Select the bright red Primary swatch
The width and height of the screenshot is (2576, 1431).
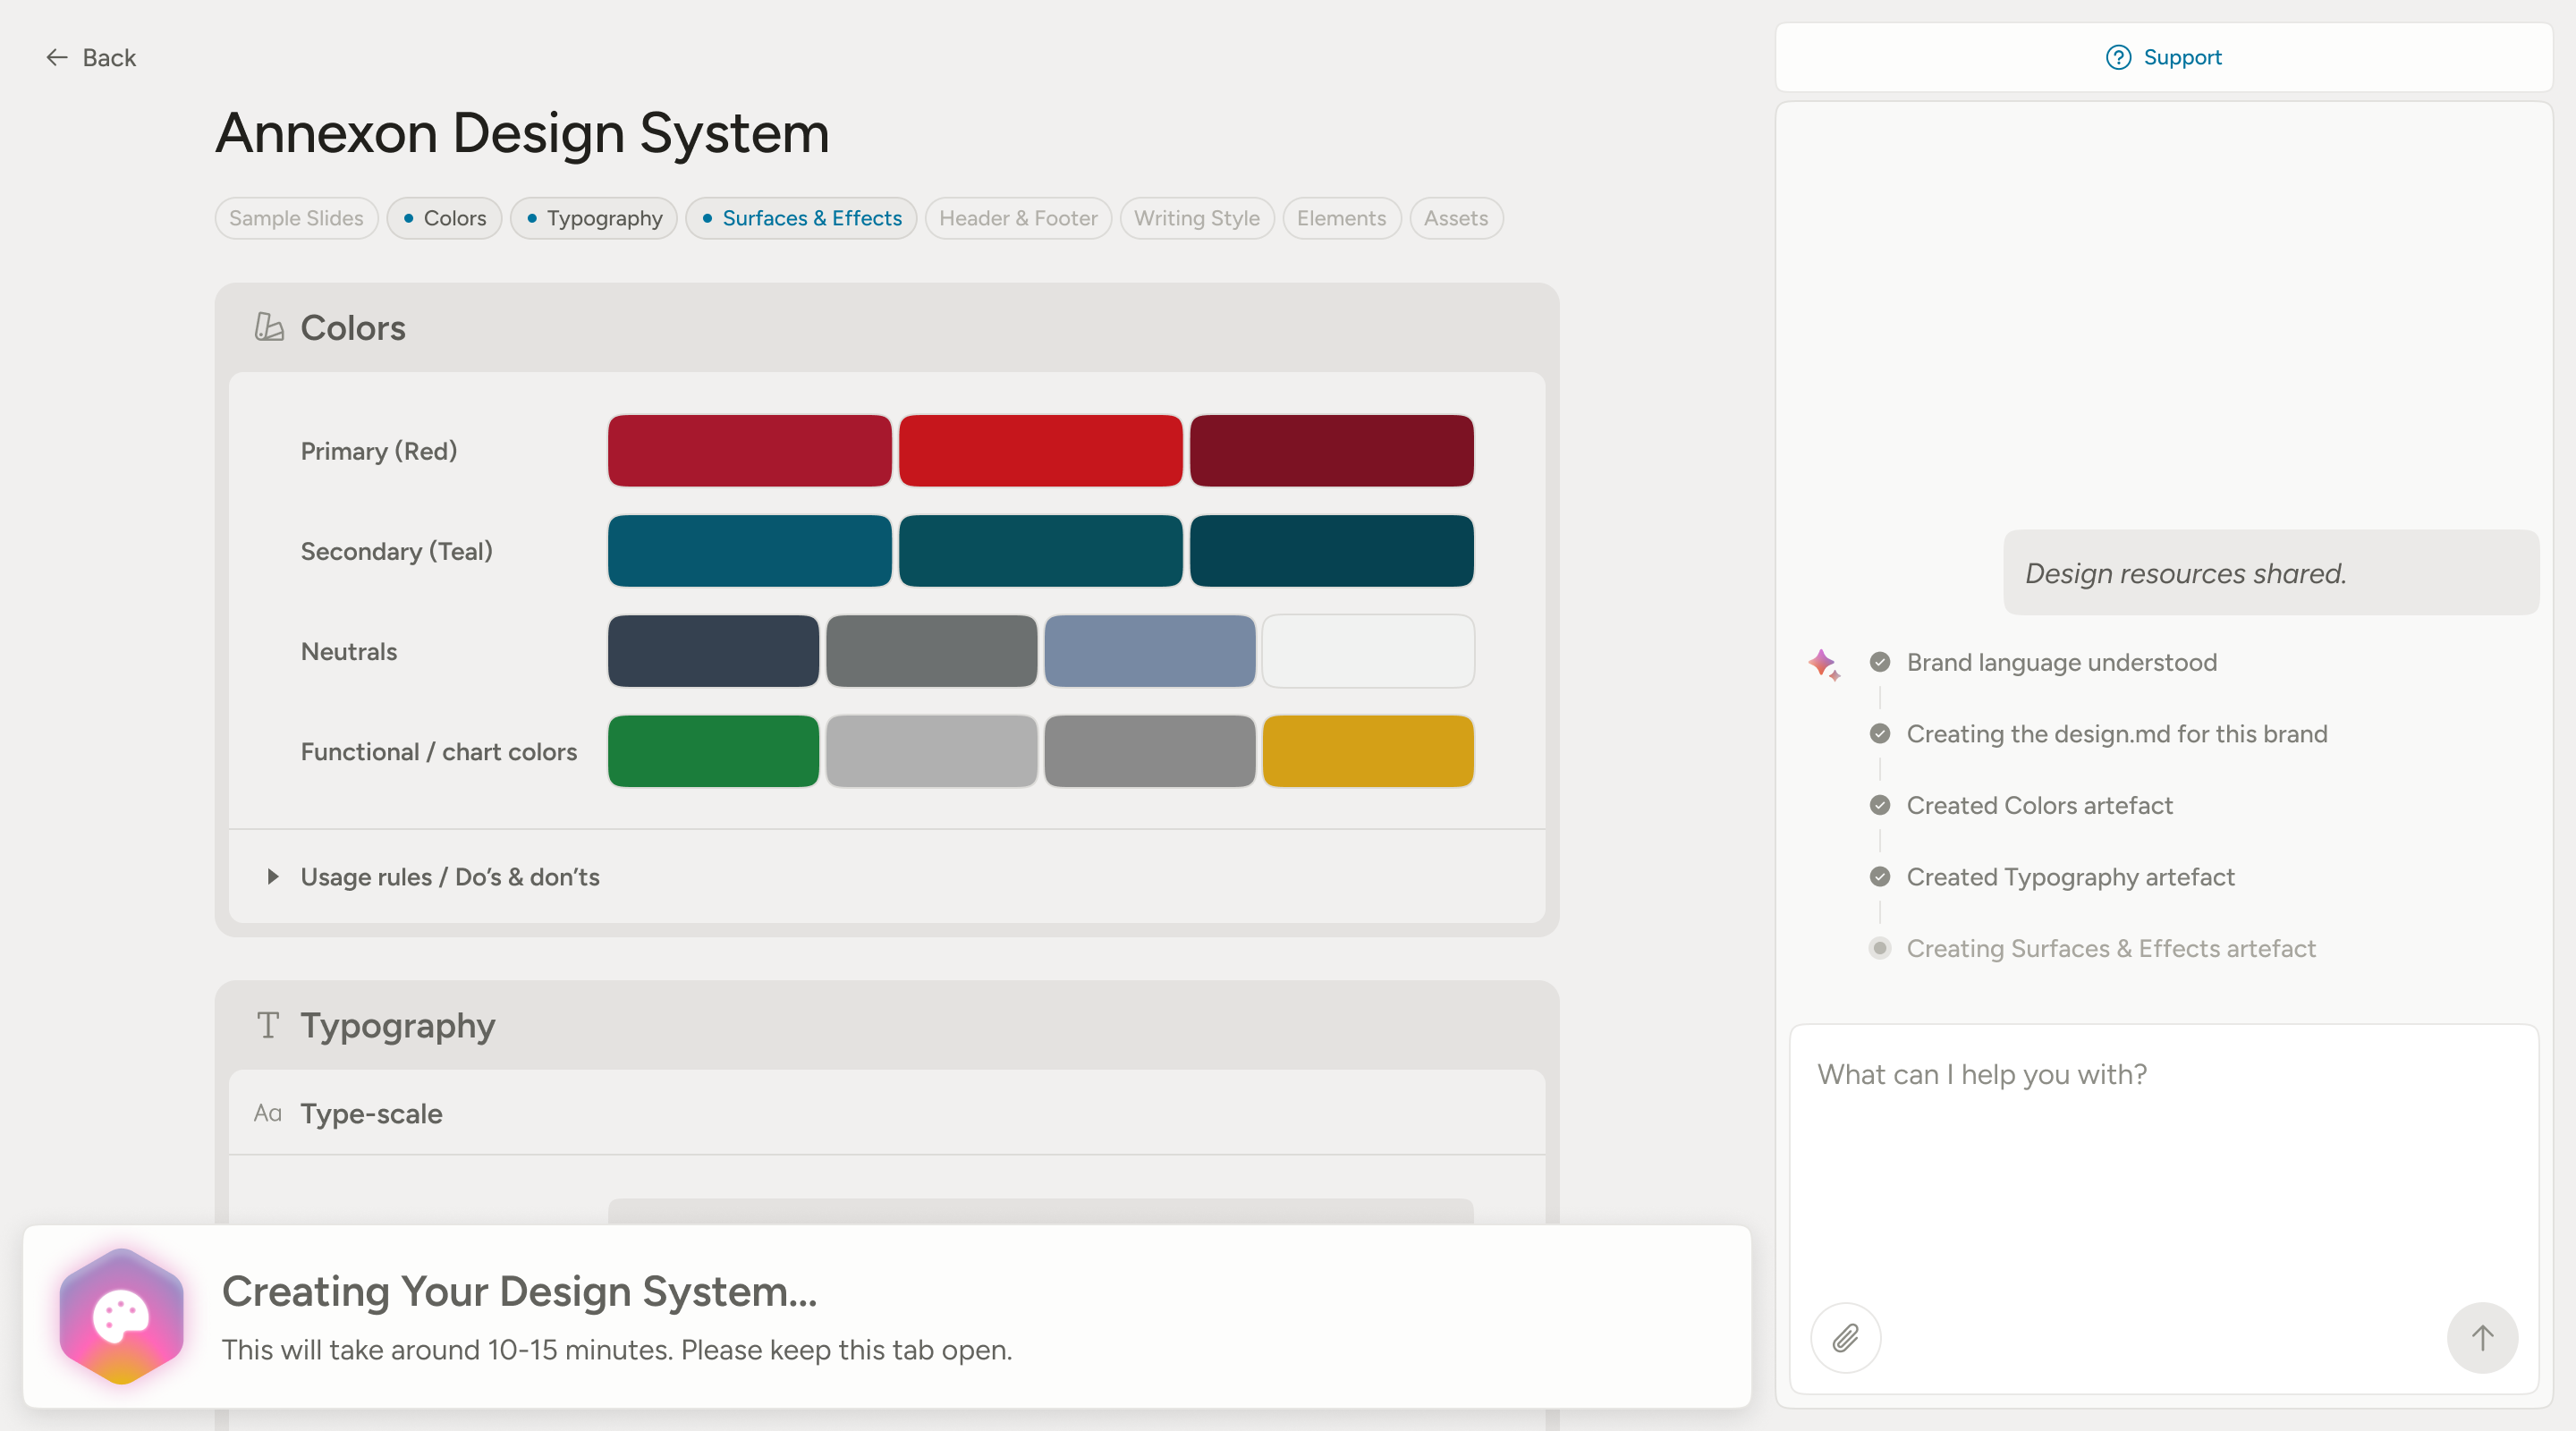point(1040,451)
